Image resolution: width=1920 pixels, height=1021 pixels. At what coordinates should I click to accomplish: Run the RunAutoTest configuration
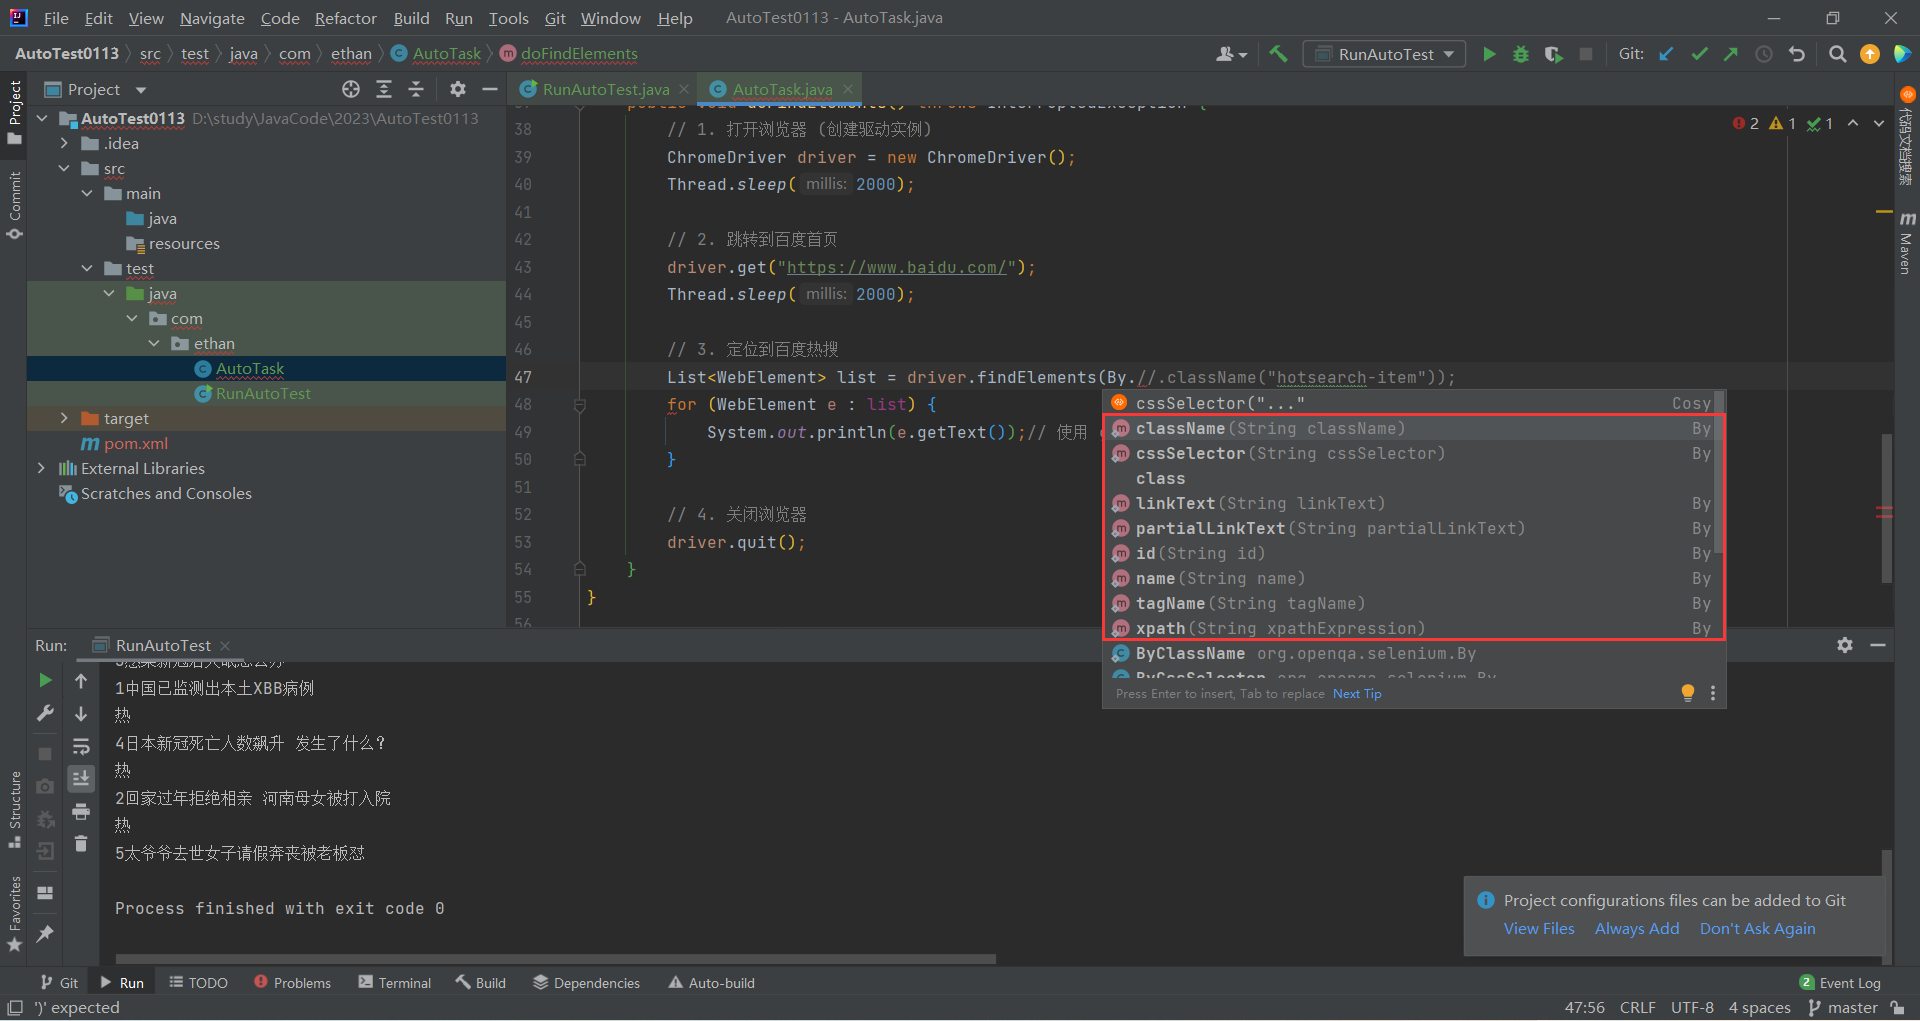[1489, 54]
